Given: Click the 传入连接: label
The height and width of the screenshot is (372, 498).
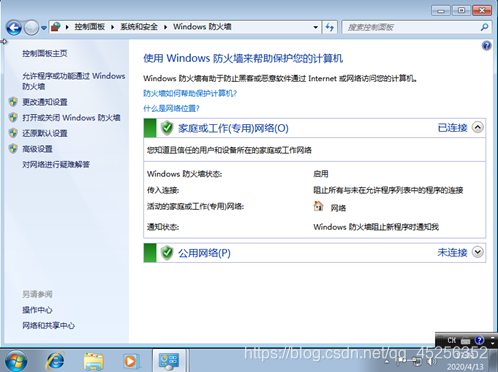Looking at the screenshot, I should [163, 190].
